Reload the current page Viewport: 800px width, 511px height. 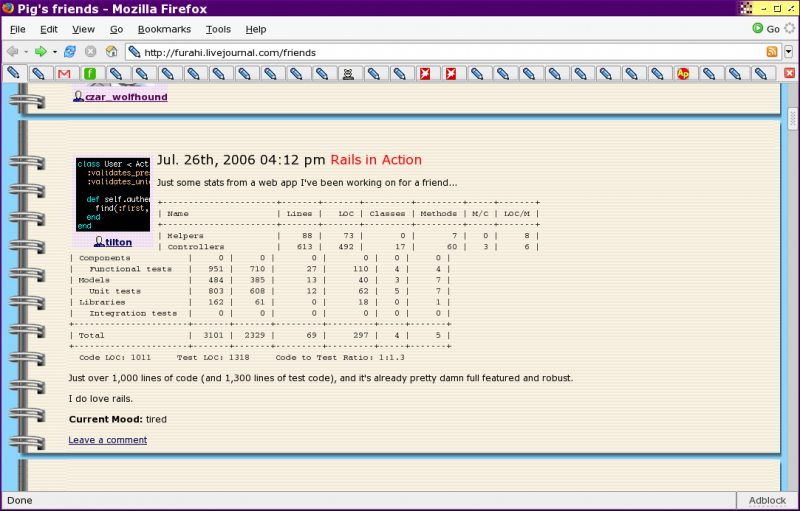point(70,51)
